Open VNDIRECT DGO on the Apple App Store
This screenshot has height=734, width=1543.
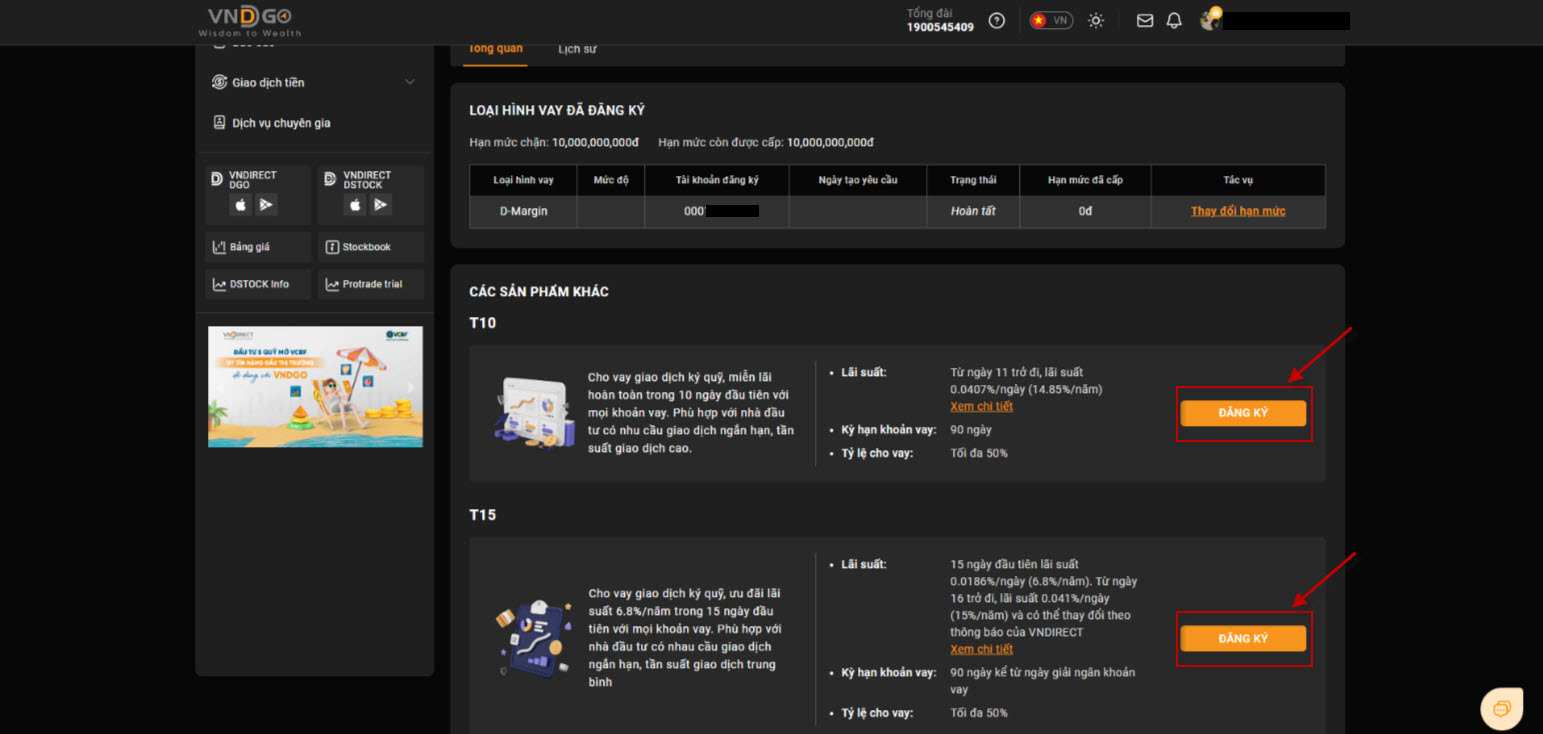[240, 205]
